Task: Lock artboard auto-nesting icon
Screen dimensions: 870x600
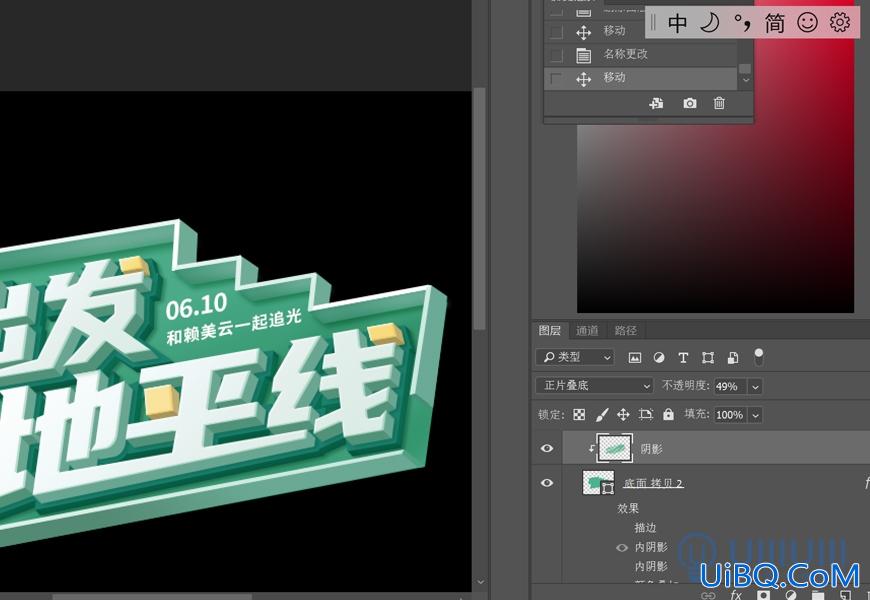Action: point(645,415)
